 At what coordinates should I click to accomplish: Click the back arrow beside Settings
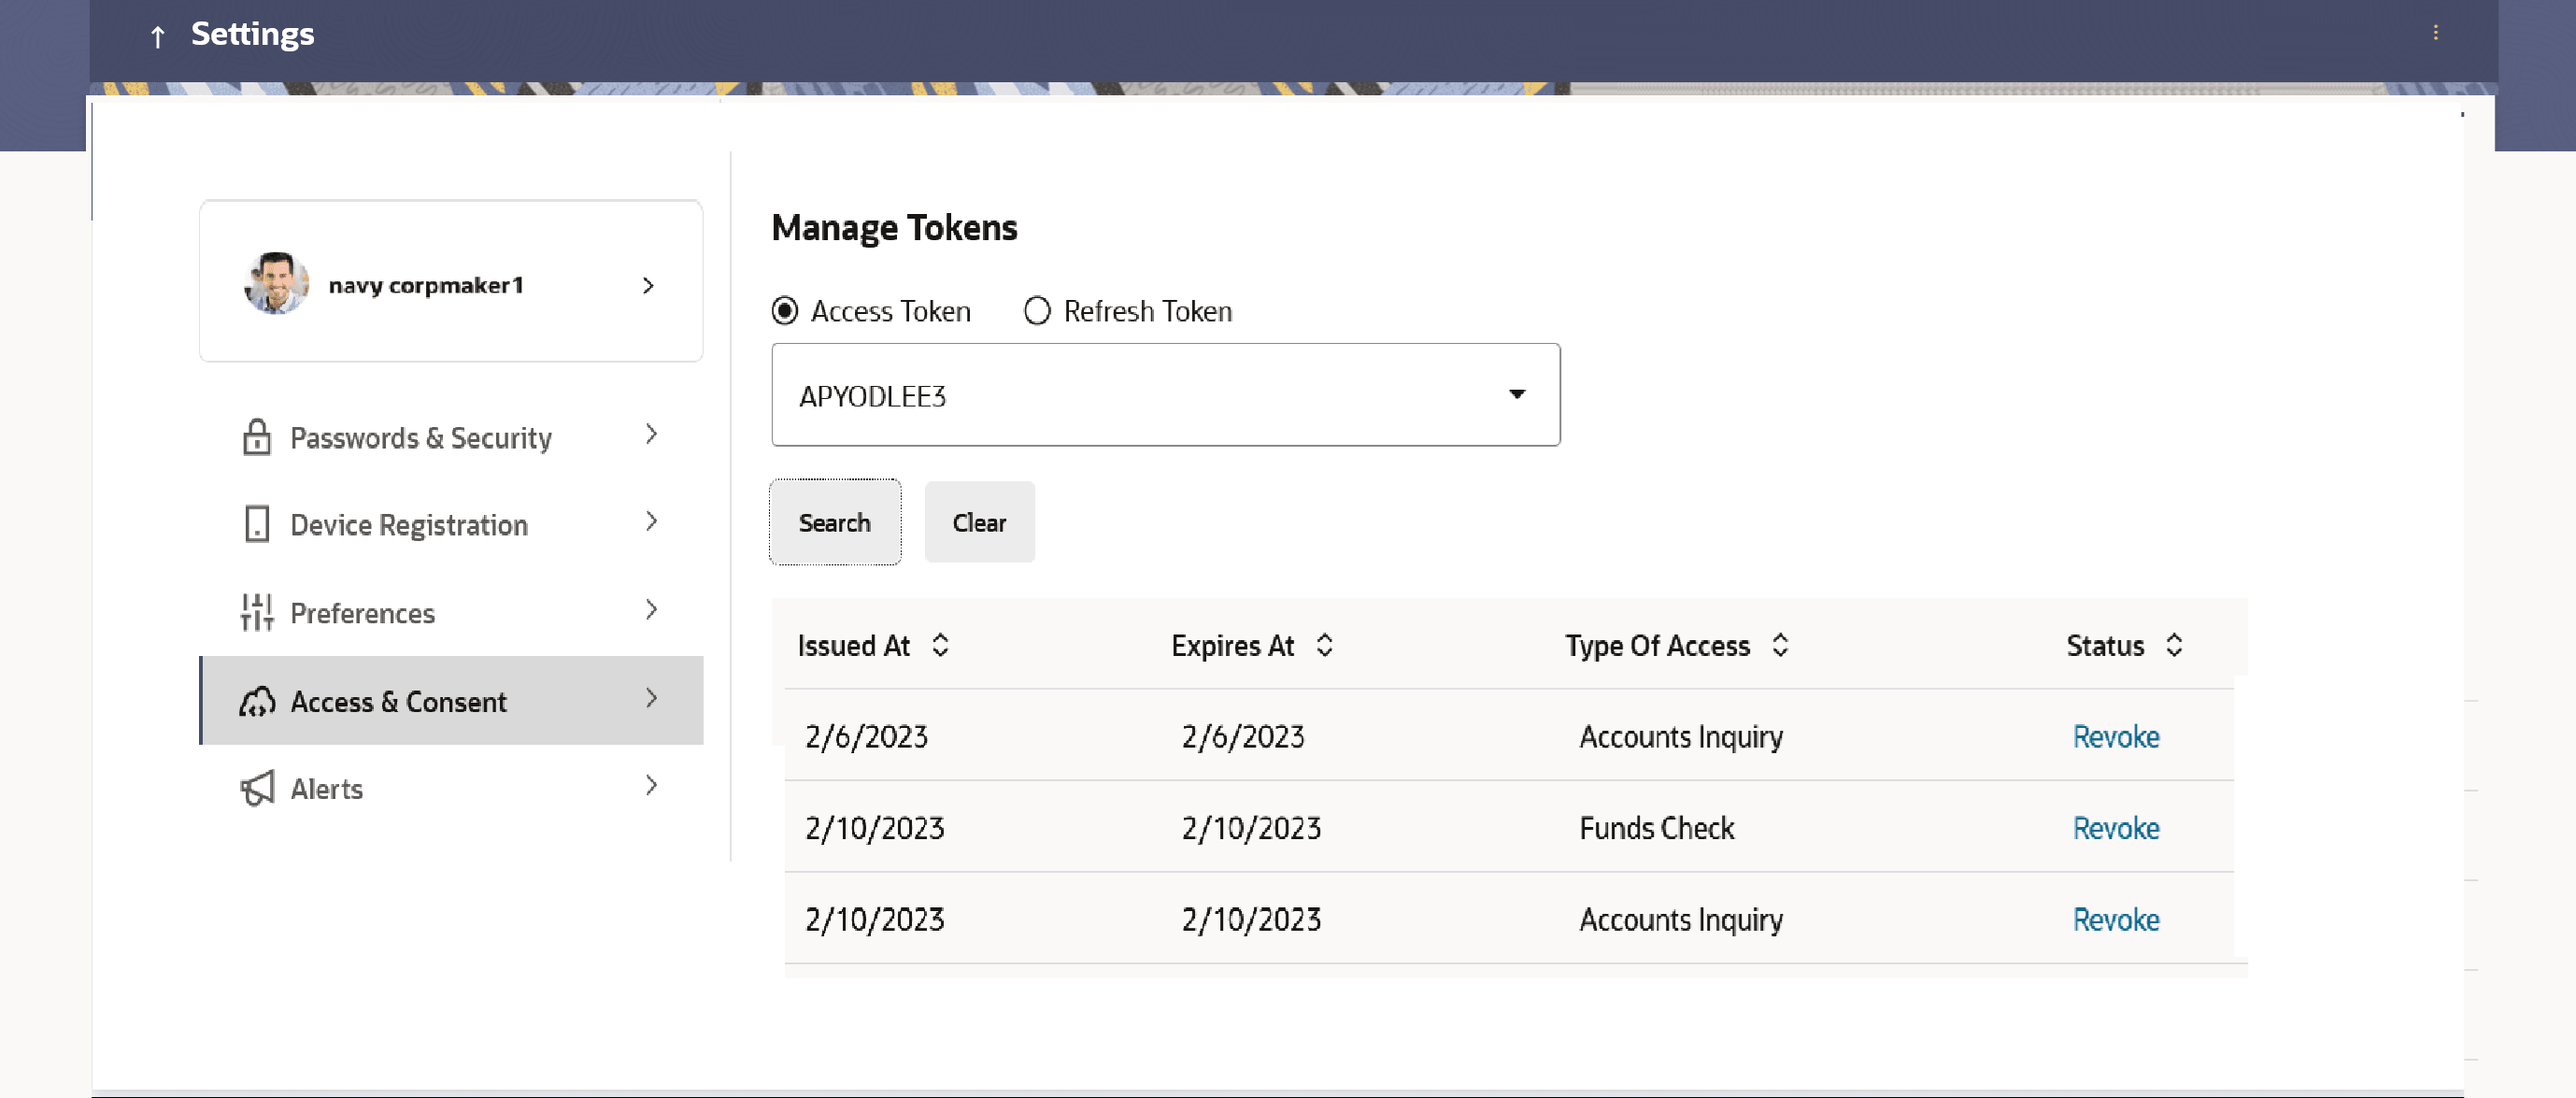click(157, 37)
